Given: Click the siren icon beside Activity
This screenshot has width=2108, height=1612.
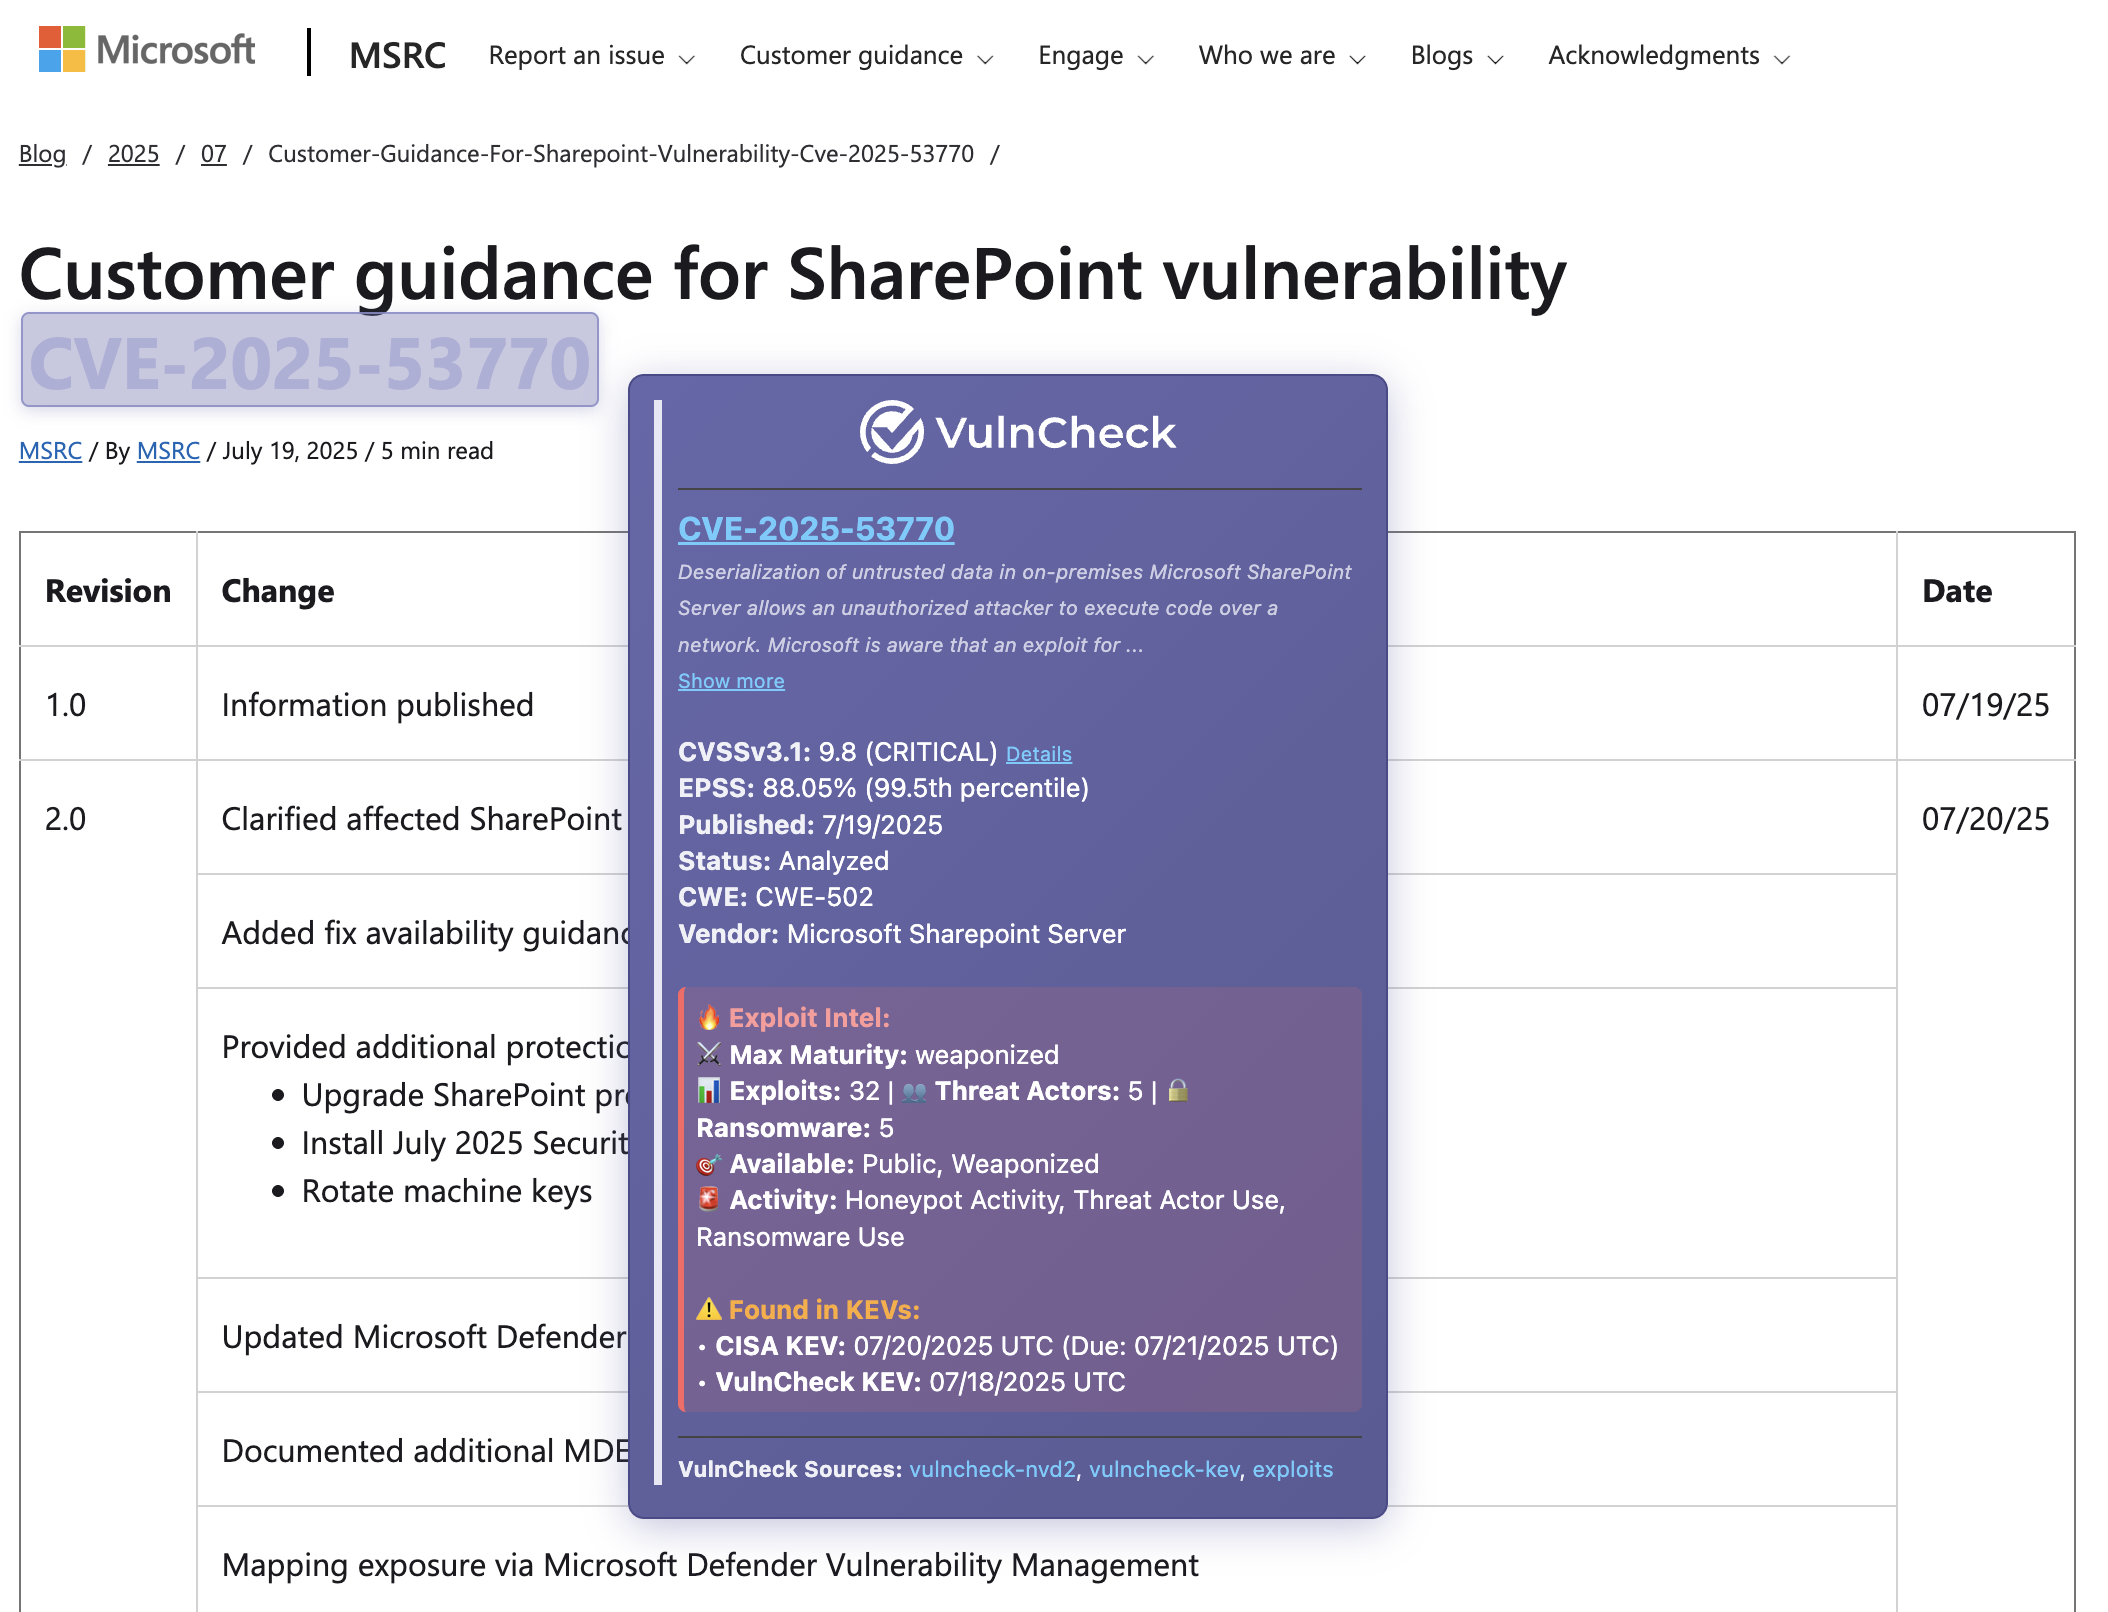Looking at the screenshot, I should 709,1200.
